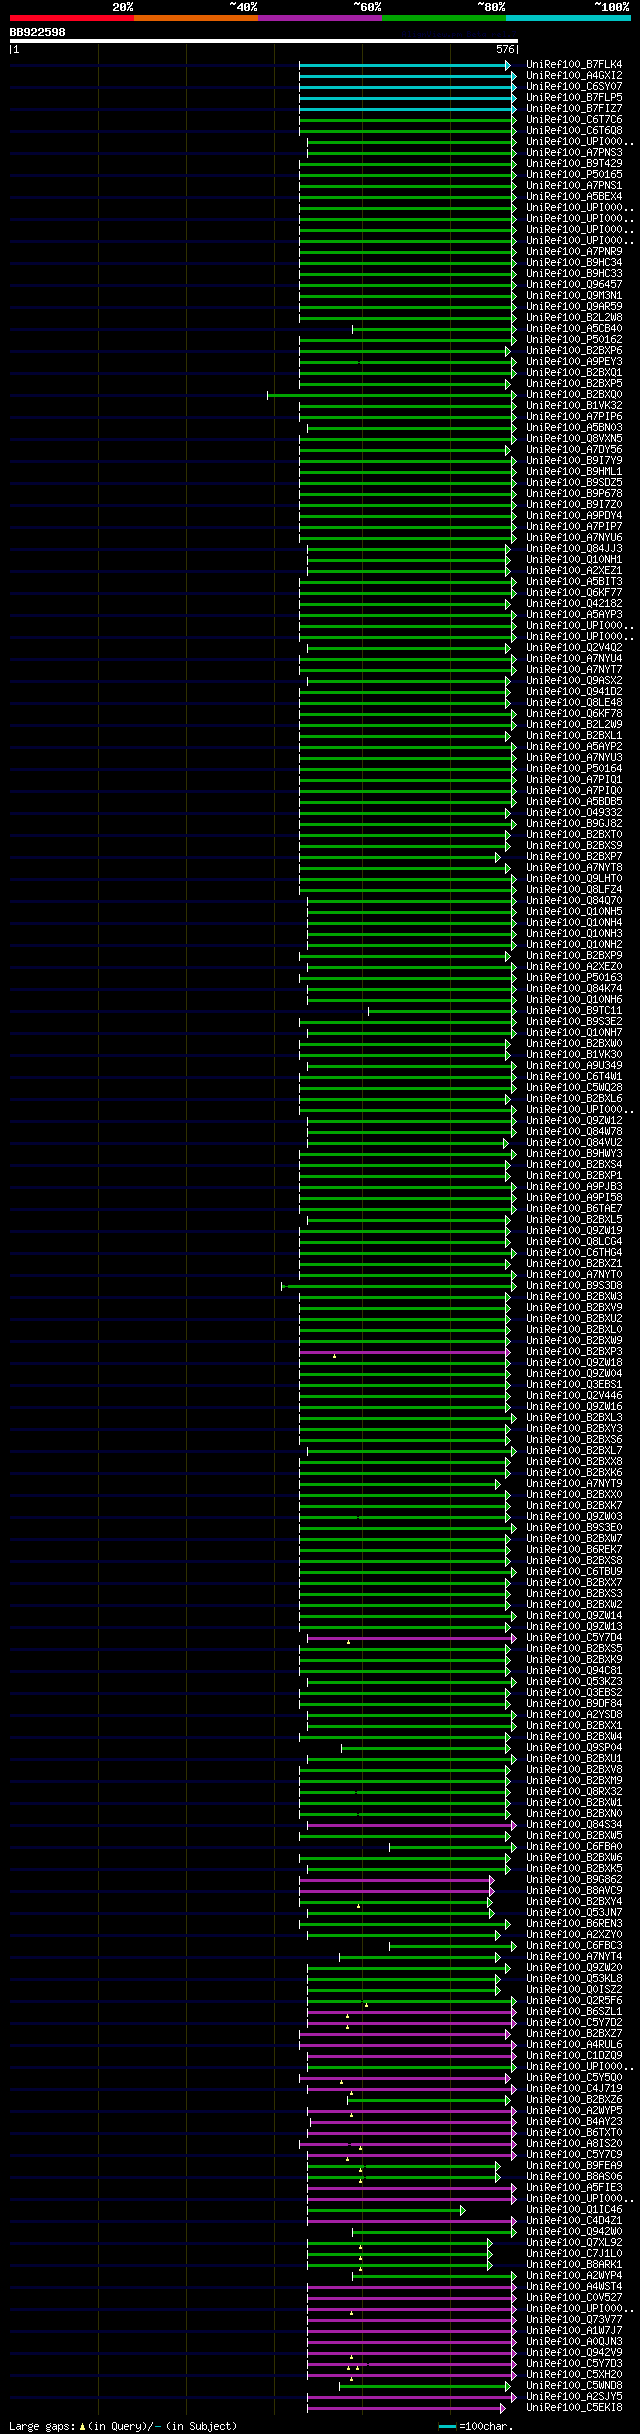Screen dimensions: 640x2434
Task: Click UniRef100_C1DZQ9 label
Action: [x=574, y=2056]
